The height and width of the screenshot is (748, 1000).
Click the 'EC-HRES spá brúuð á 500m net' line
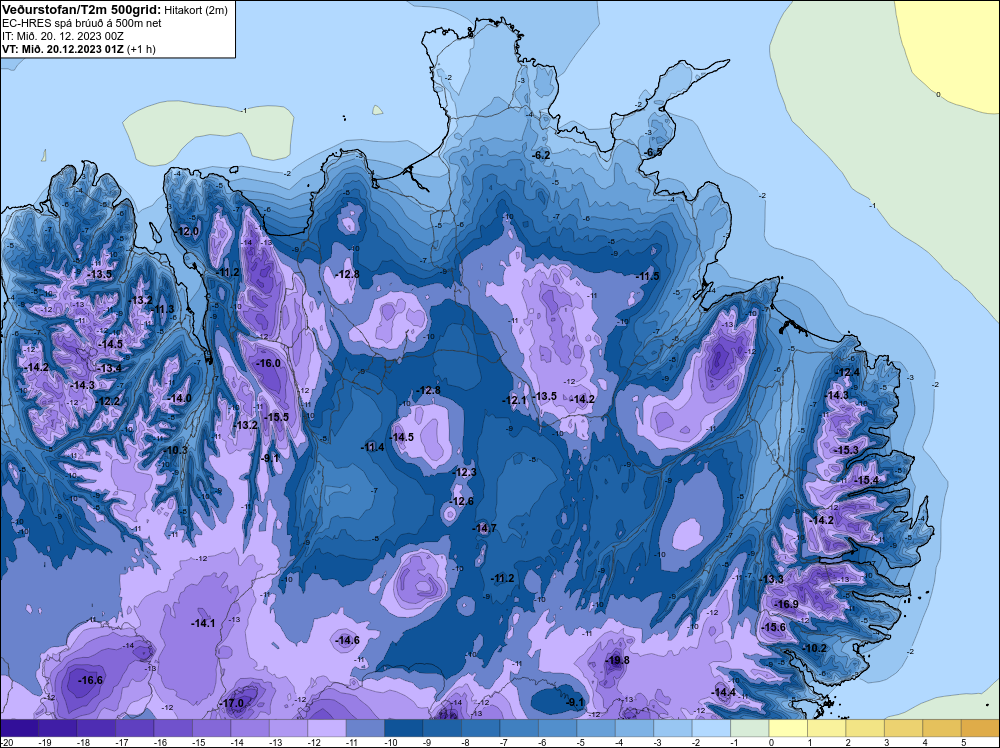82,23
